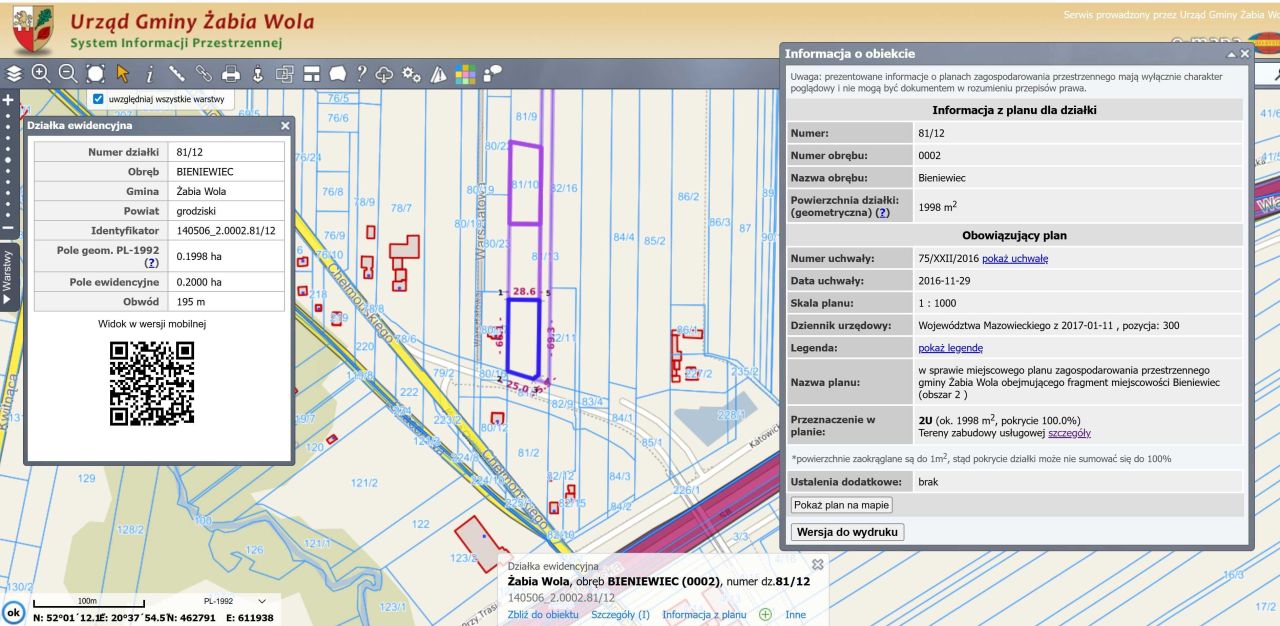Click 'Pokaż plan na mapie' button
1280x626 pixels.
(x=841, y=505)
